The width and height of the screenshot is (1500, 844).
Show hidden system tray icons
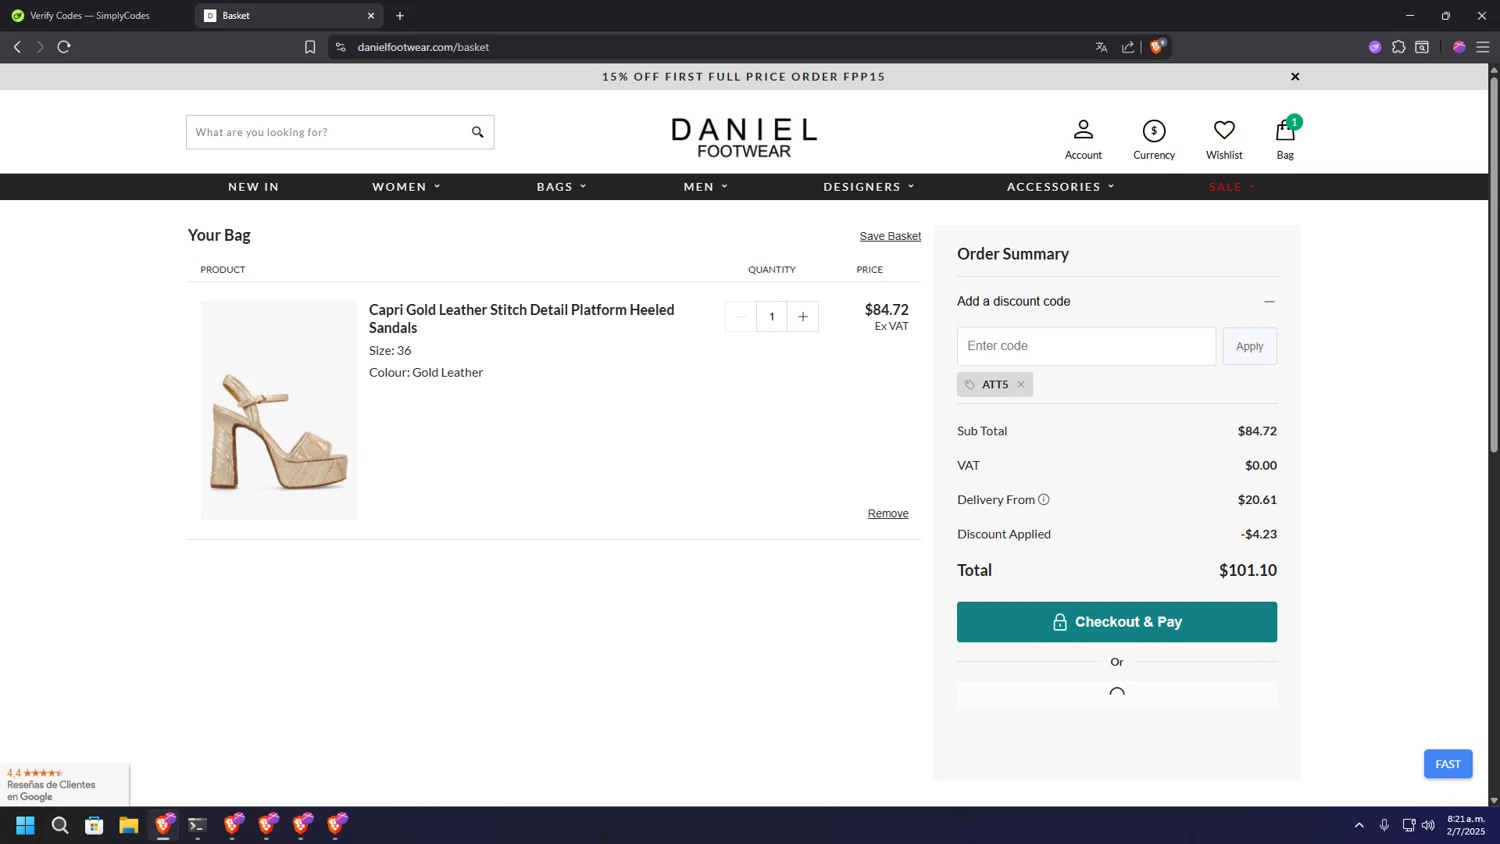(x=1359, y=825)
